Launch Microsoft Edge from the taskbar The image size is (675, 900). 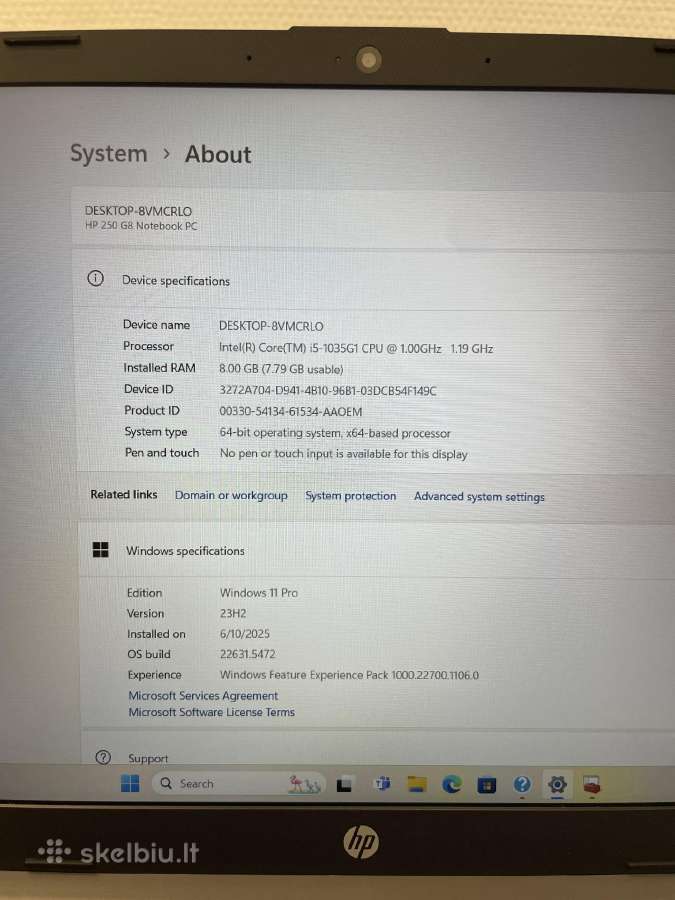pos(452,784)
